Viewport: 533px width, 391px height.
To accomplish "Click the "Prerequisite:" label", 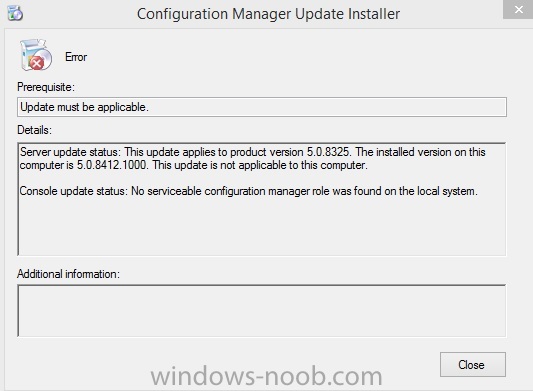I will click(46, 87).
